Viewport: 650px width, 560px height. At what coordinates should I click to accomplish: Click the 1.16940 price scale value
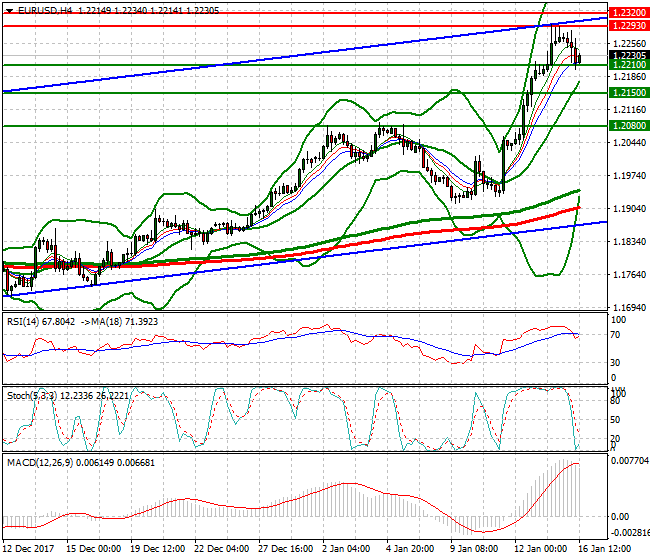(629, 308)
